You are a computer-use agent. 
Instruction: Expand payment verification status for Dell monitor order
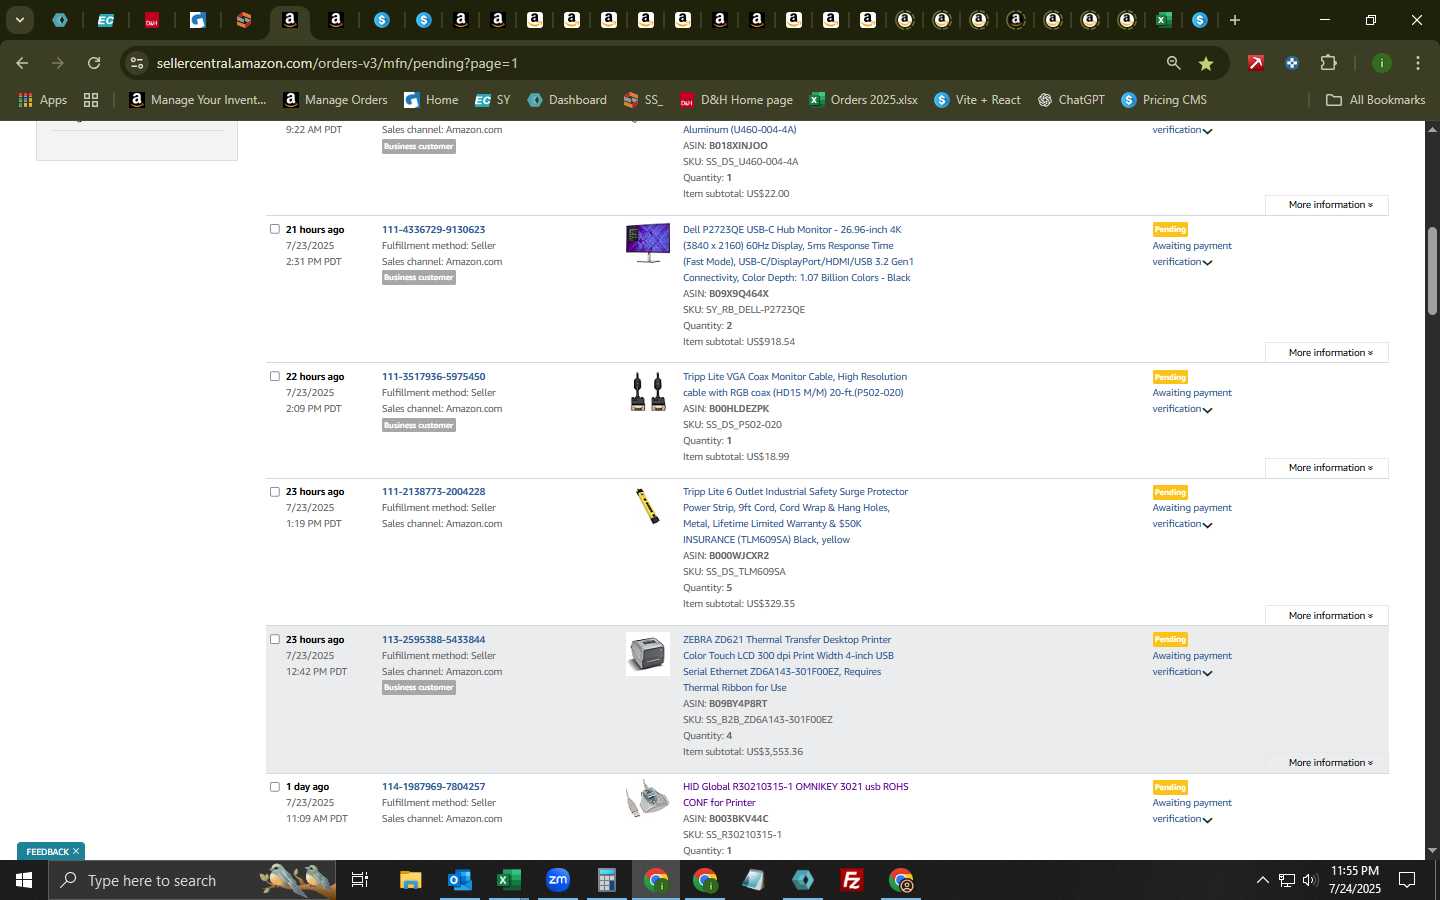click(1207, 263)
